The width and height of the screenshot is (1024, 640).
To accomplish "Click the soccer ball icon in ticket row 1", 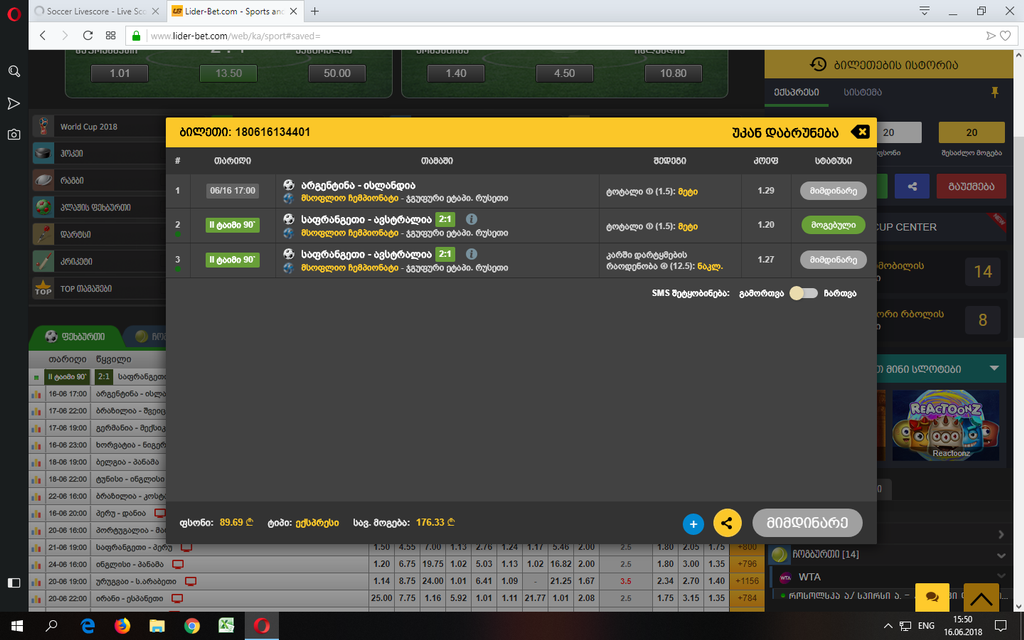I will tap(289, 185).
